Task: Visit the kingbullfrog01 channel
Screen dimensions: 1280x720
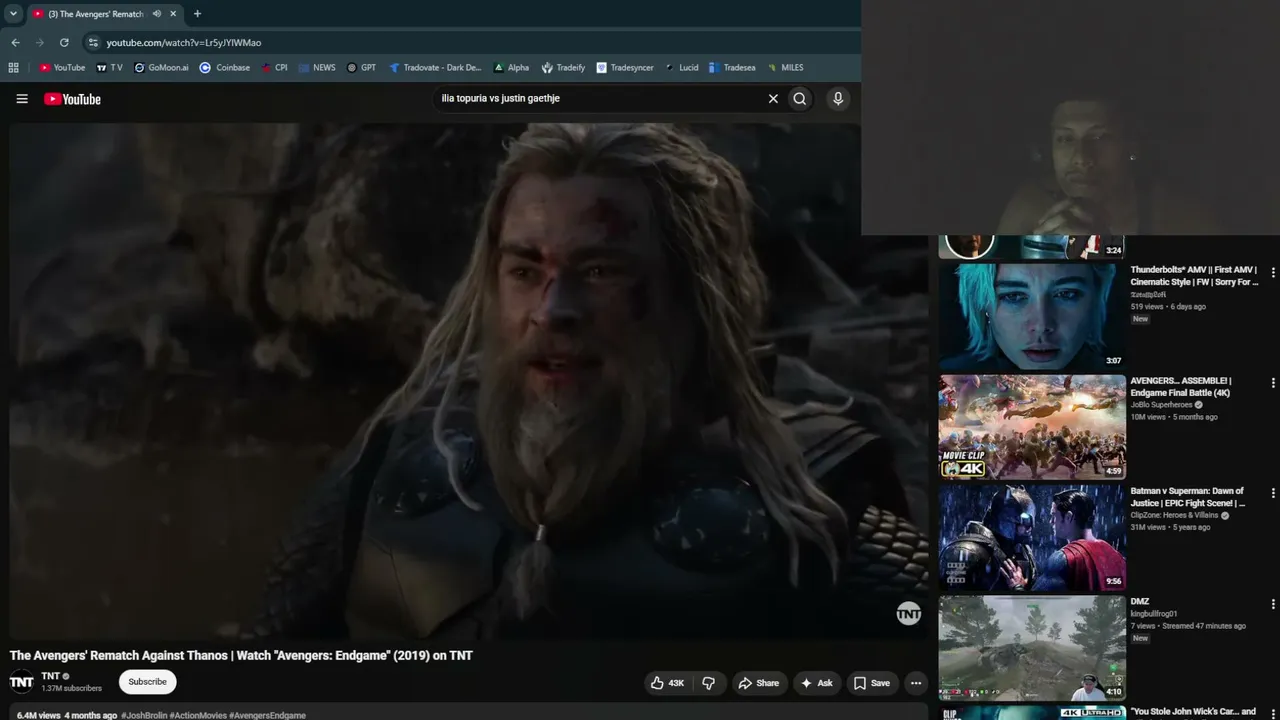Action: [x=1154, y=614]
